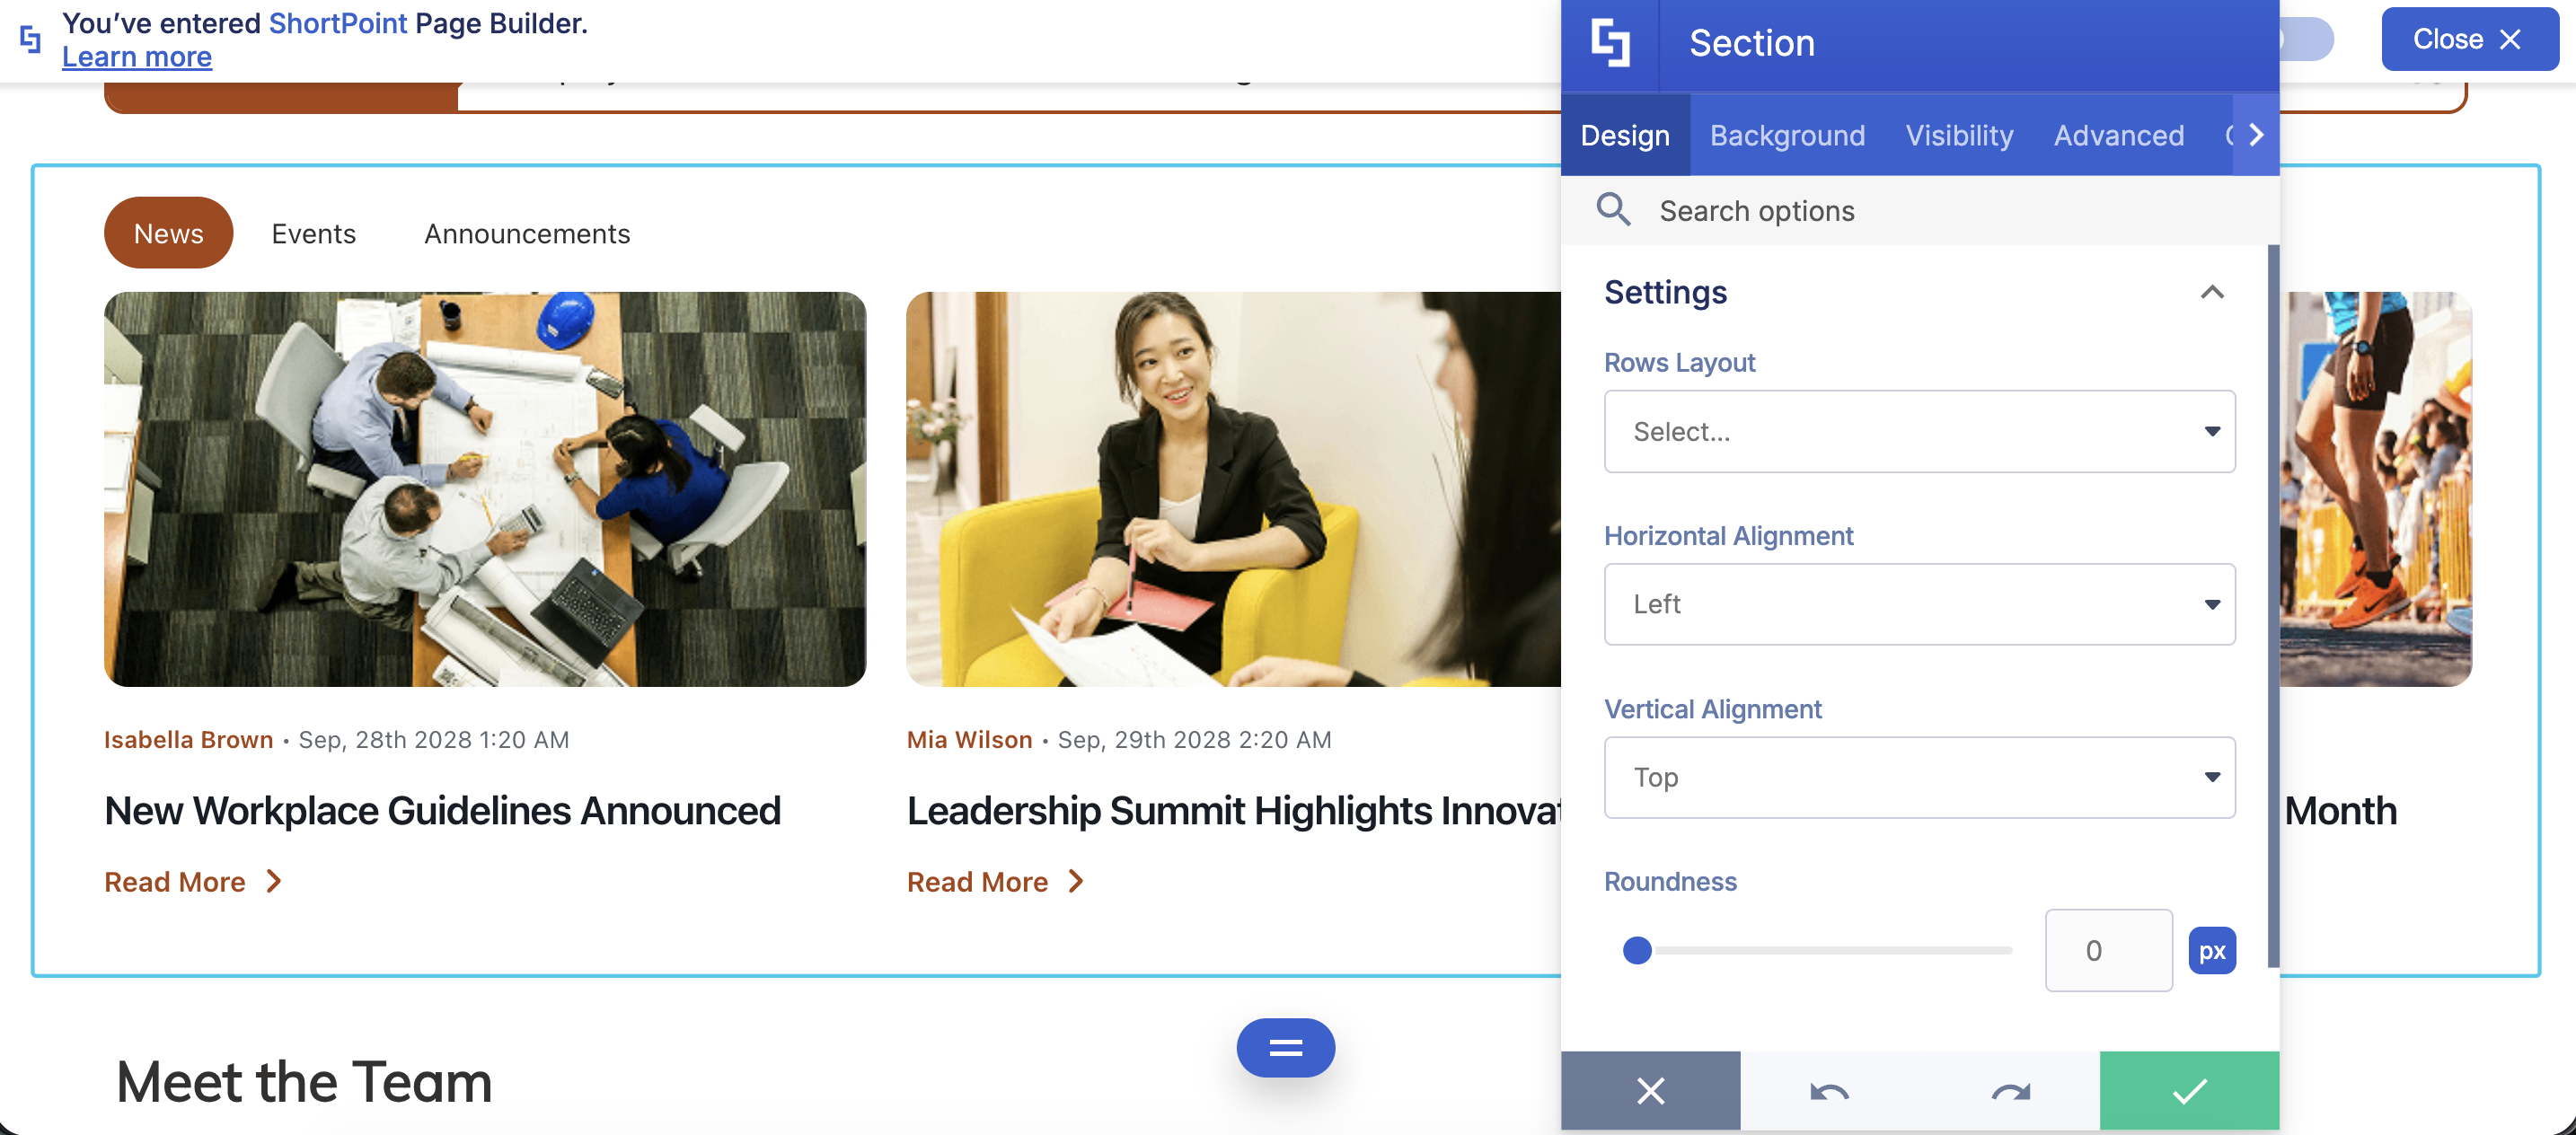Click the Roundness slider handle
The width and height of the screenshot is (2576, 1135).
[1637, 950]
